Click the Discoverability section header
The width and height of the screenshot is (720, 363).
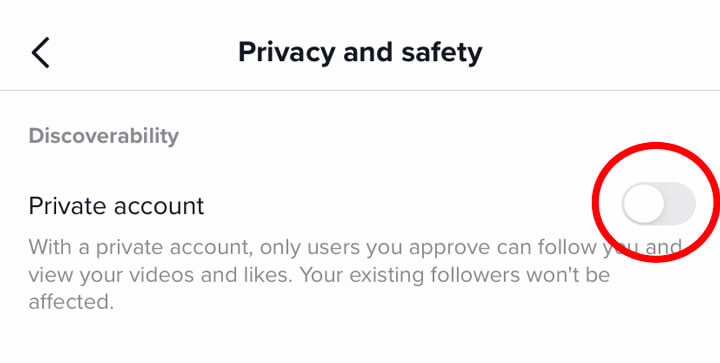pyautogui.click(x=104, y=136)
